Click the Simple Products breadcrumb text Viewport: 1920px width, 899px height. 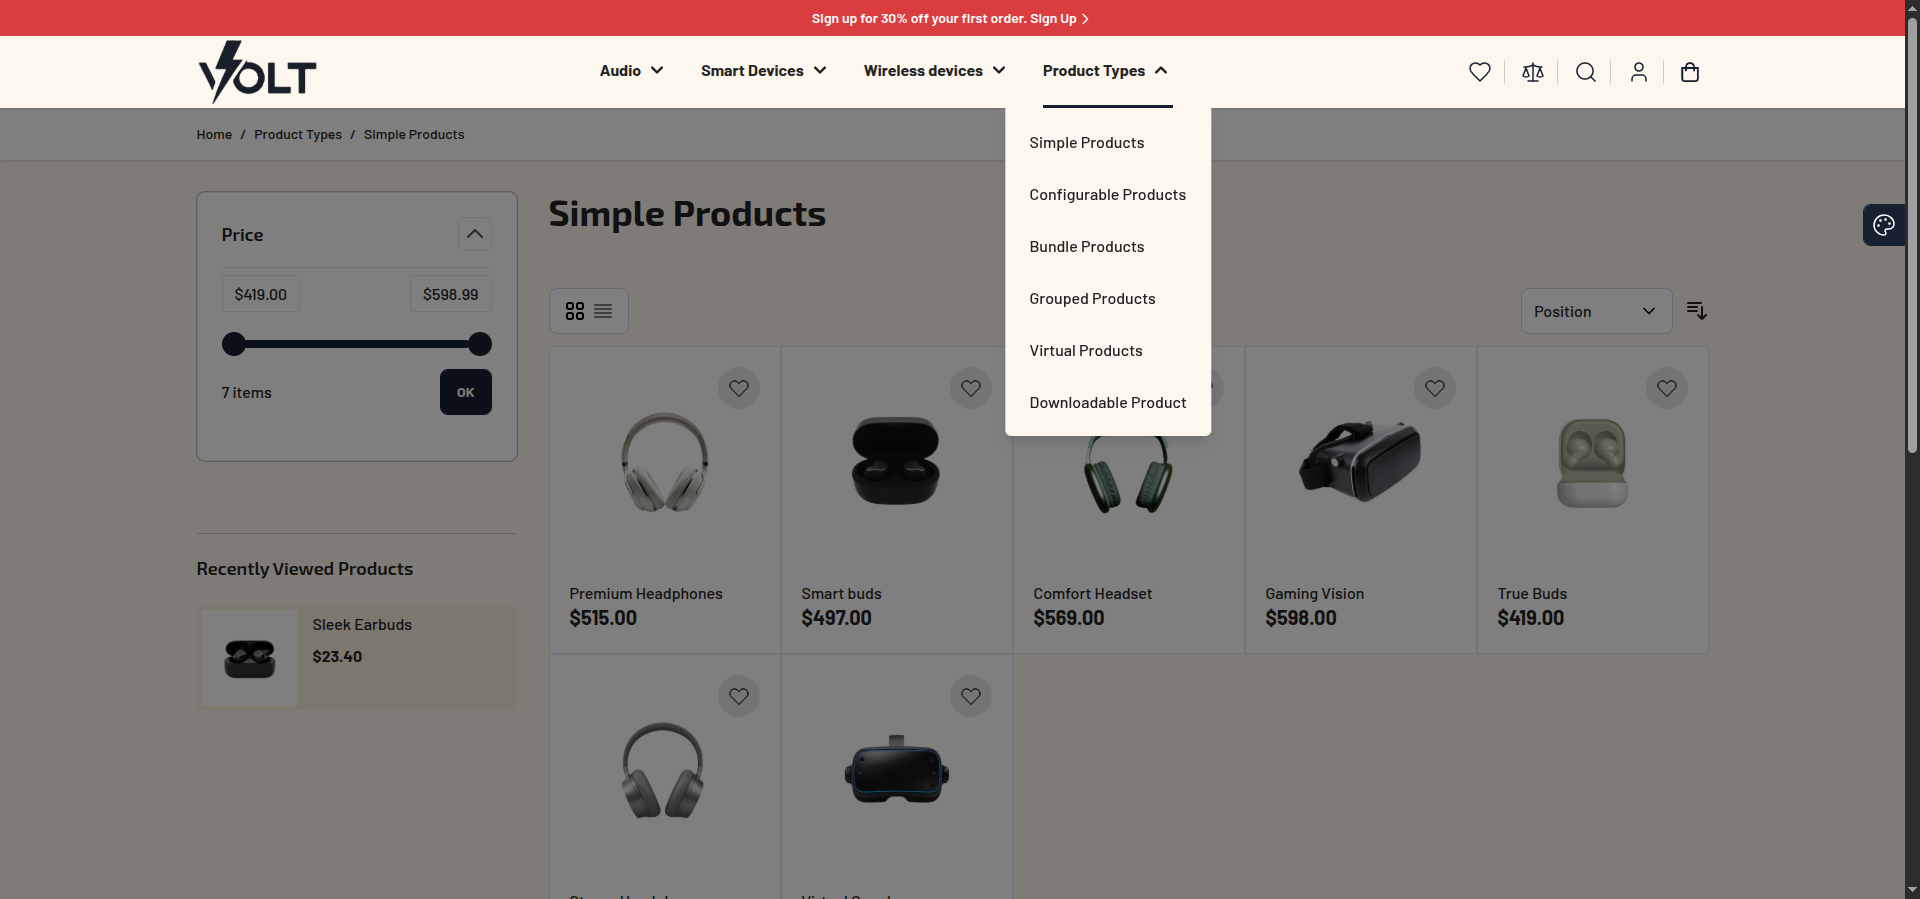tap(414, 135)
